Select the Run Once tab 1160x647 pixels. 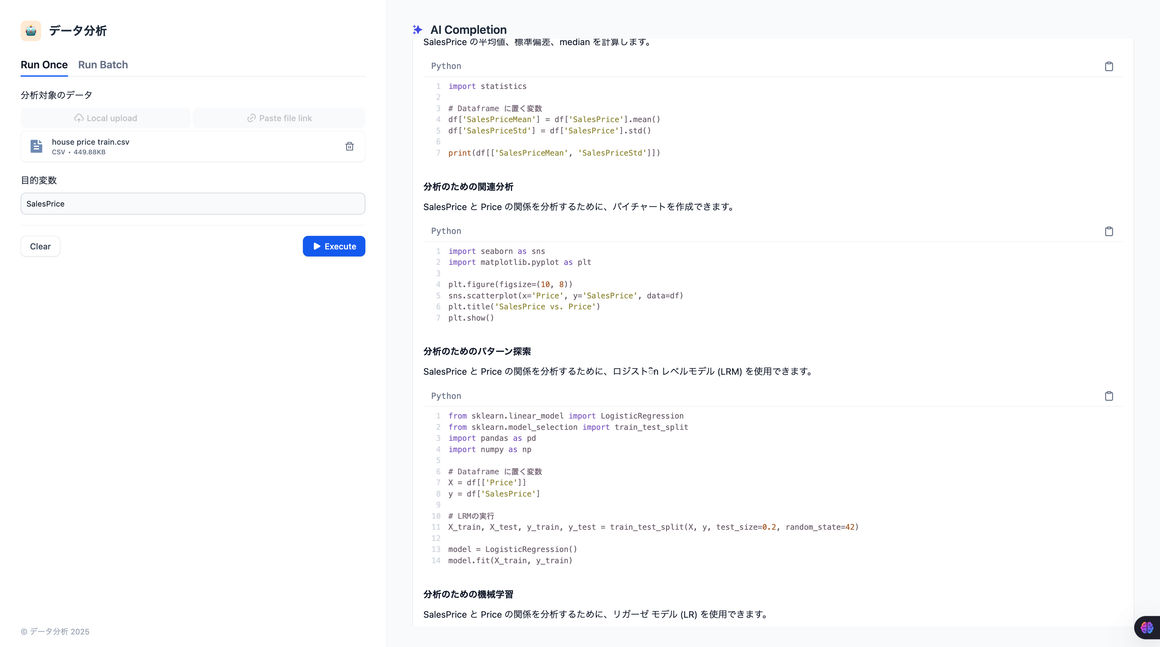click(44, 65)
